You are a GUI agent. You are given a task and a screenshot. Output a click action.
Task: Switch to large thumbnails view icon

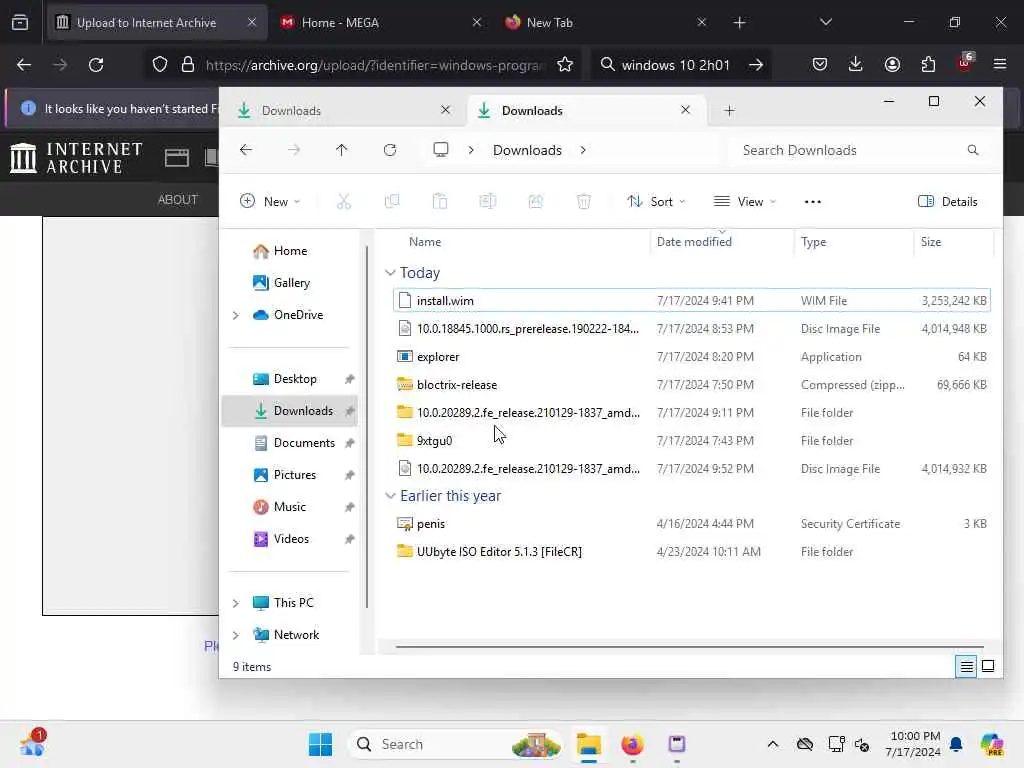pyautogui.click(x=988, y=666)
